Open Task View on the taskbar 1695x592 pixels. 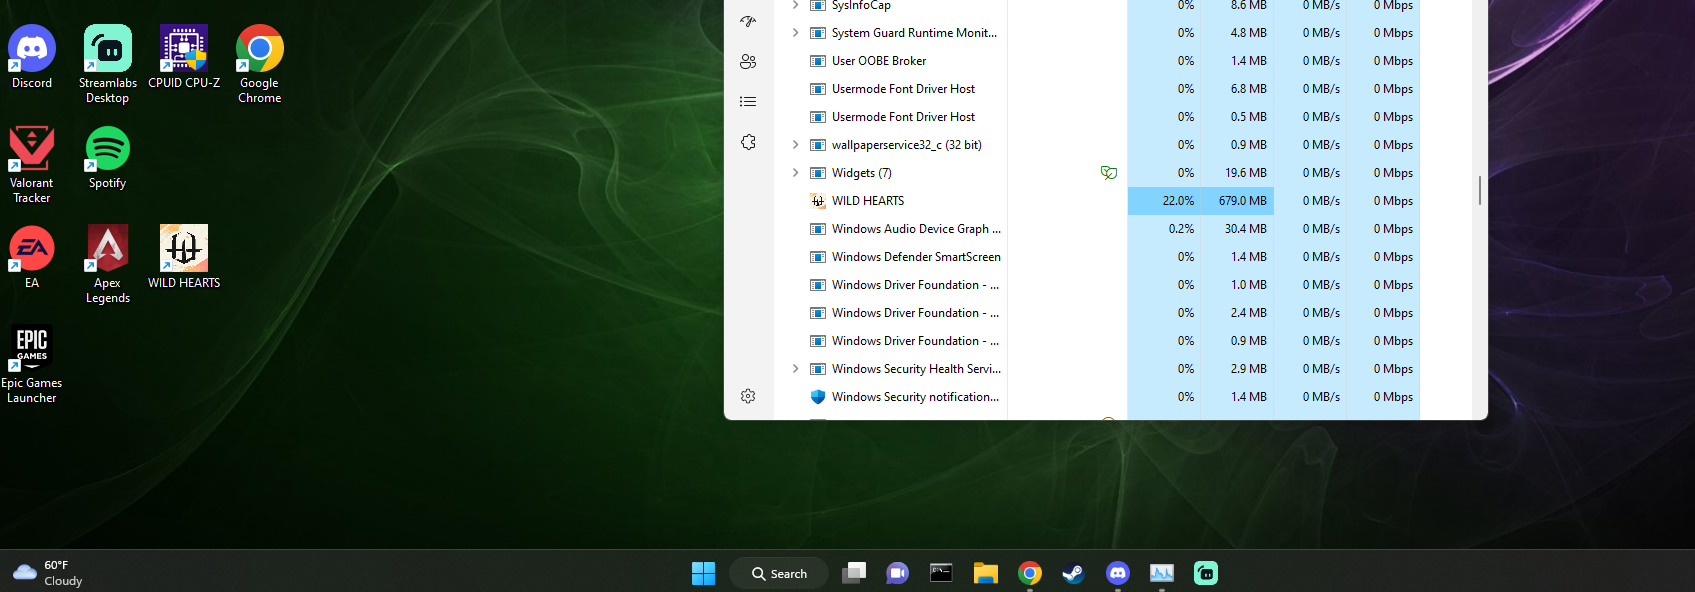854,573
